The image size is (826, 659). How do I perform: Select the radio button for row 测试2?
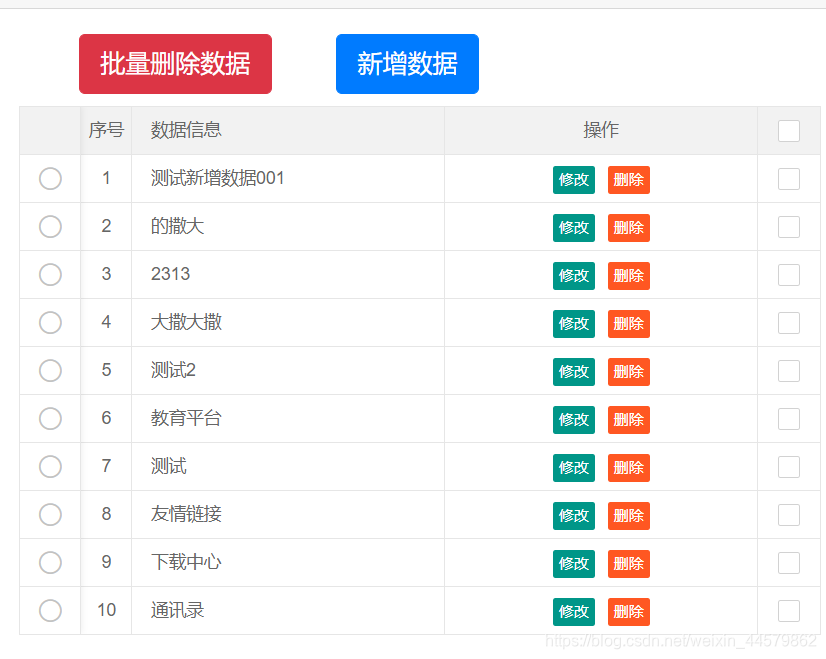pyautogui.click(x=50, y=370)
